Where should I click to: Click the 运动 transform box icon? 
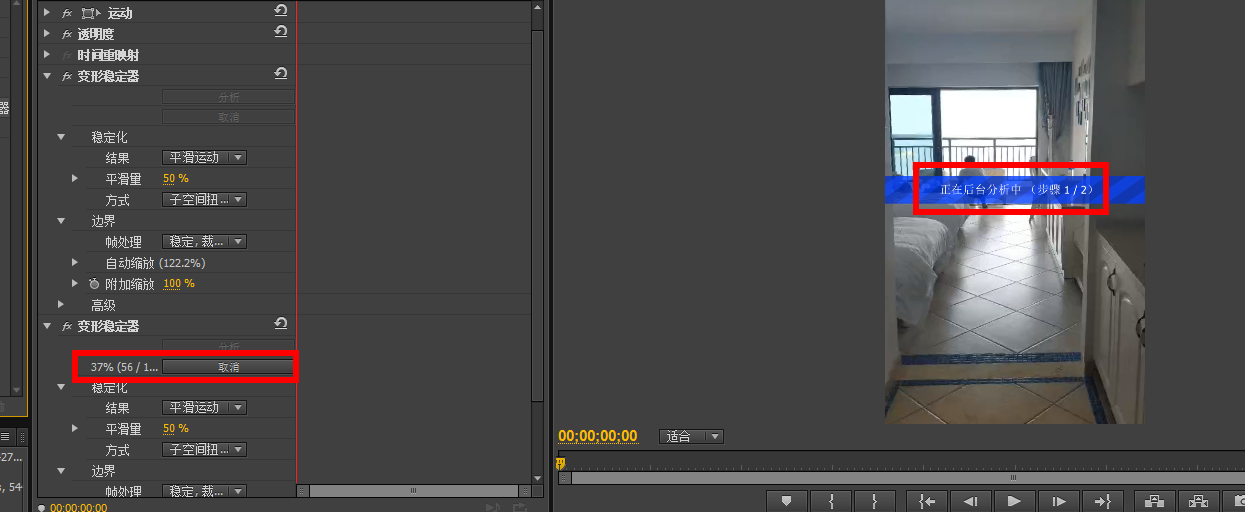tap(89, 13)
